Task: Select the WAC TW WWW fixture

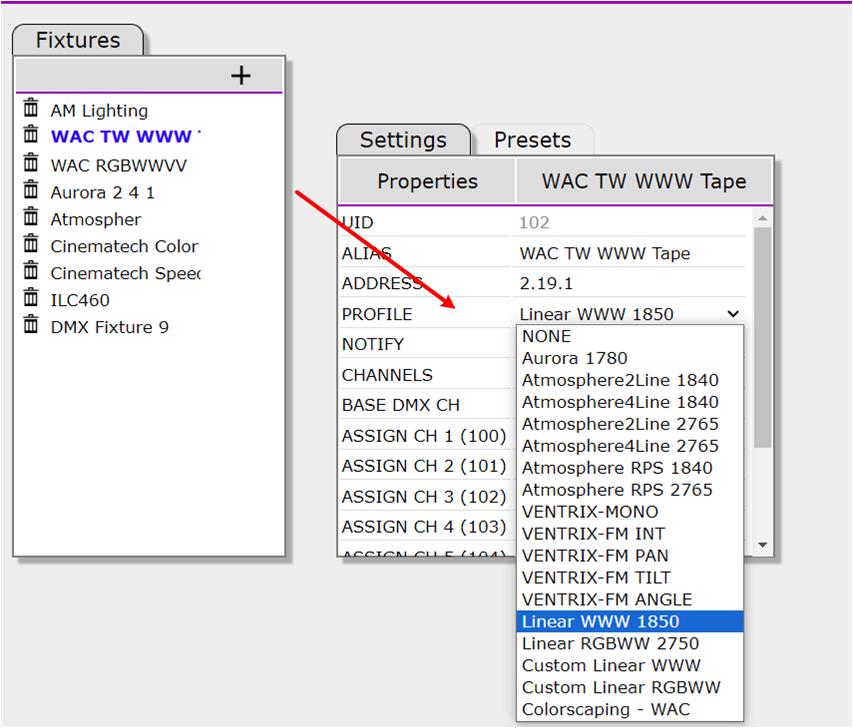Action: (126, 136)
